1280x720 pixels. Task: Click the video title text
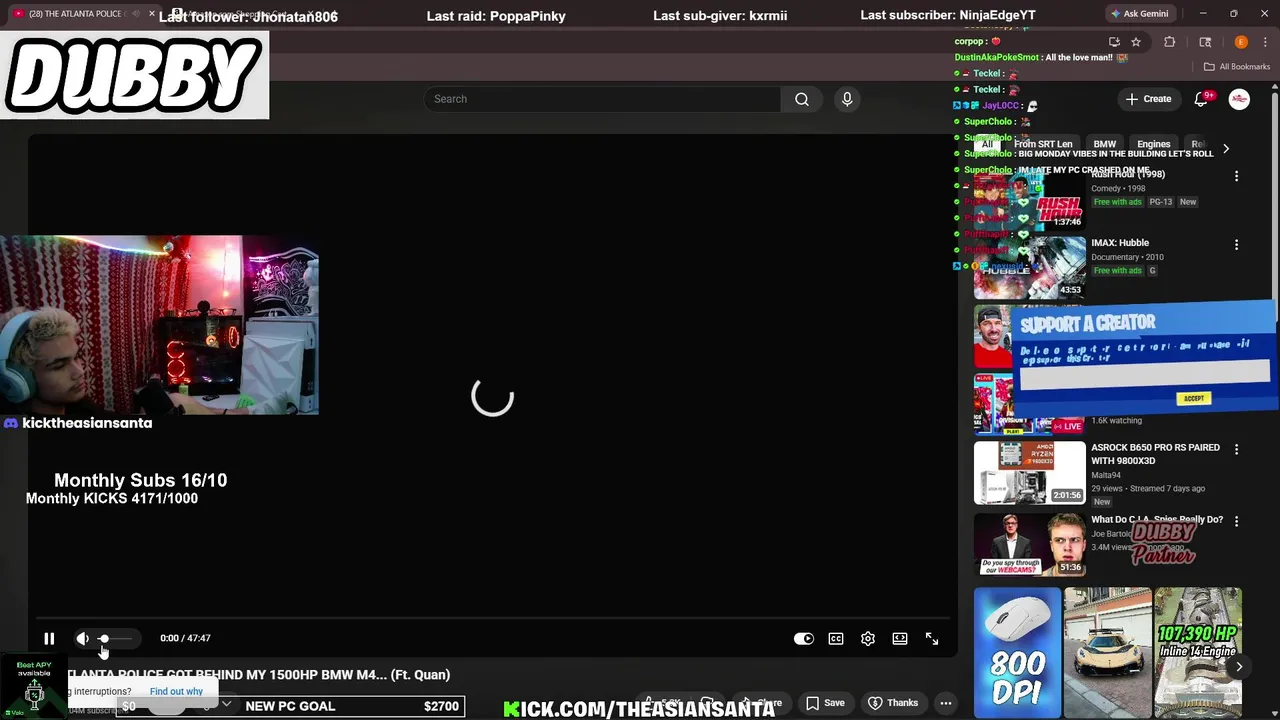click(x=259, y=675)
